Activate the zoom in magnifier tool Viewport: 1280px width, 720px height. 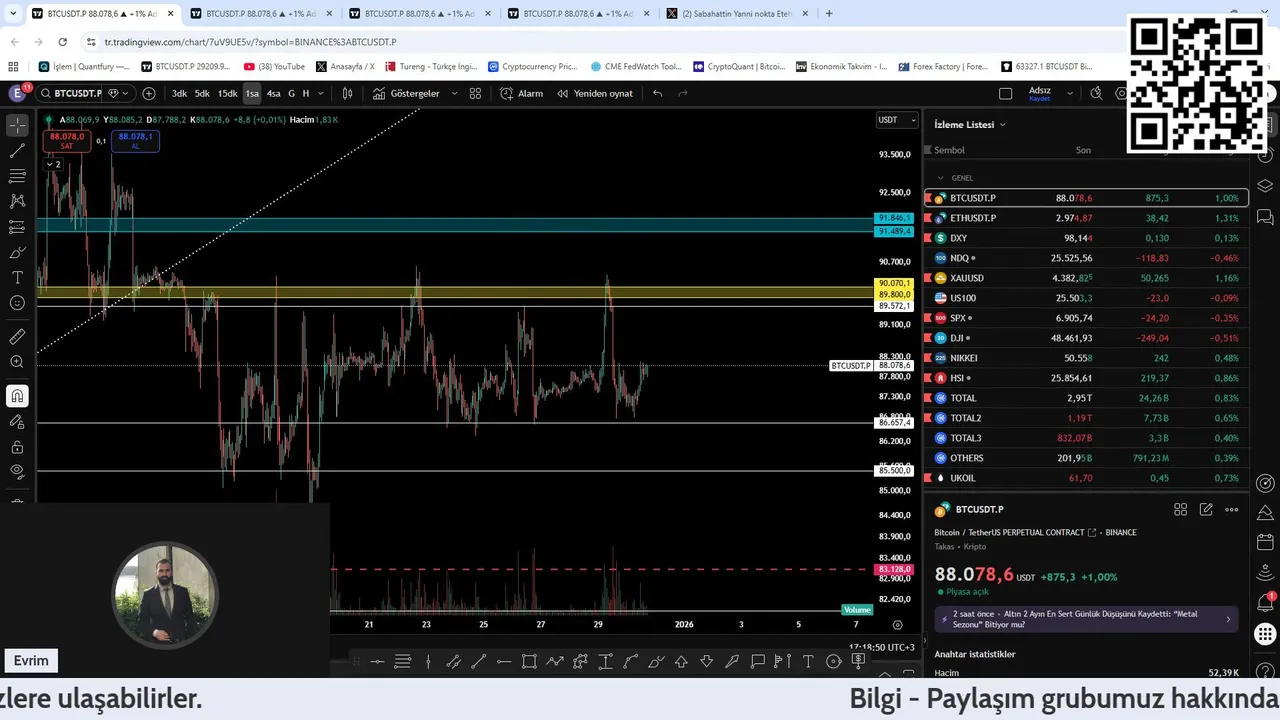click(17, 362)
